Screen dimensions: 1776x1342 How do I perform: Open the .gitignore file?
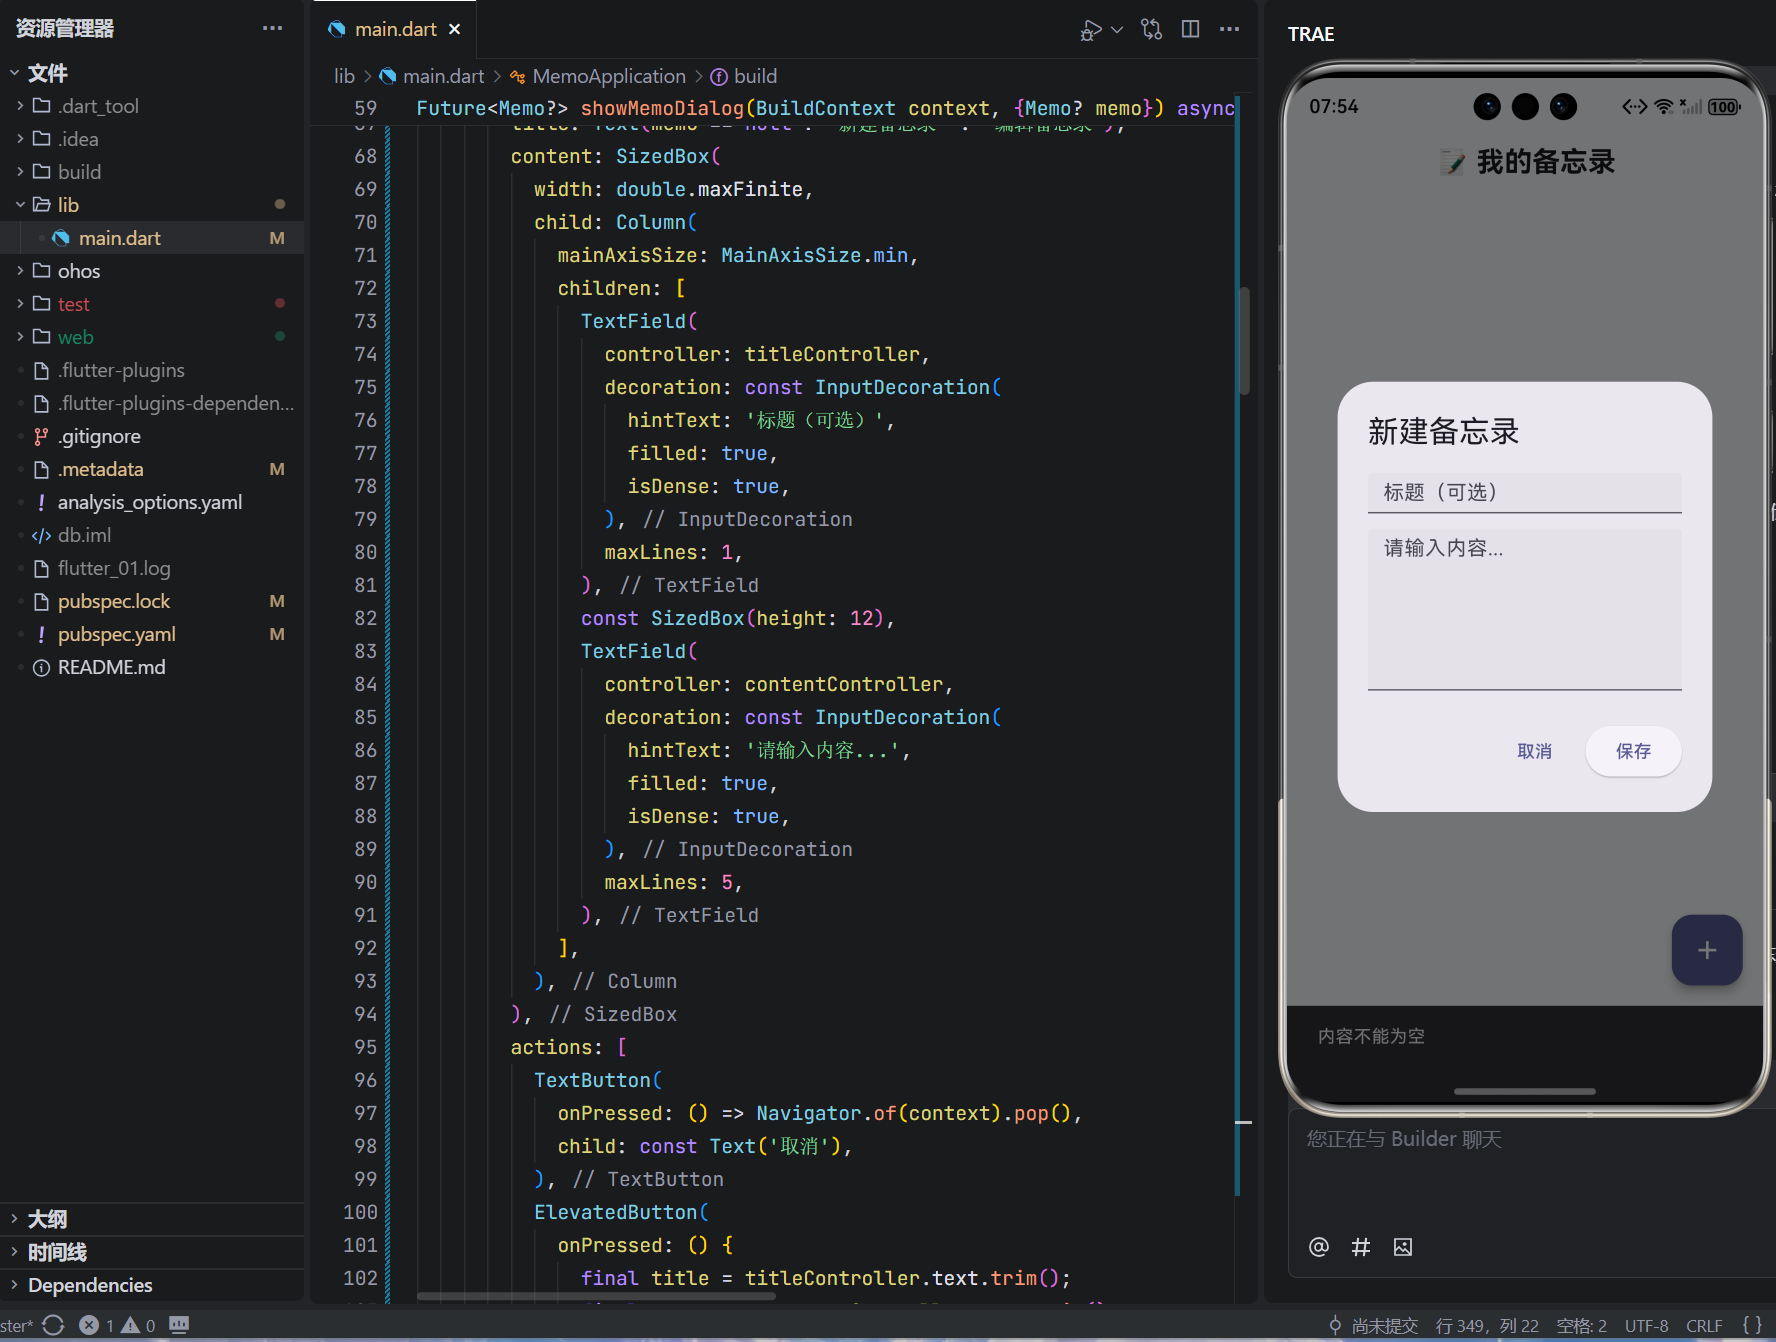point(98,436)
